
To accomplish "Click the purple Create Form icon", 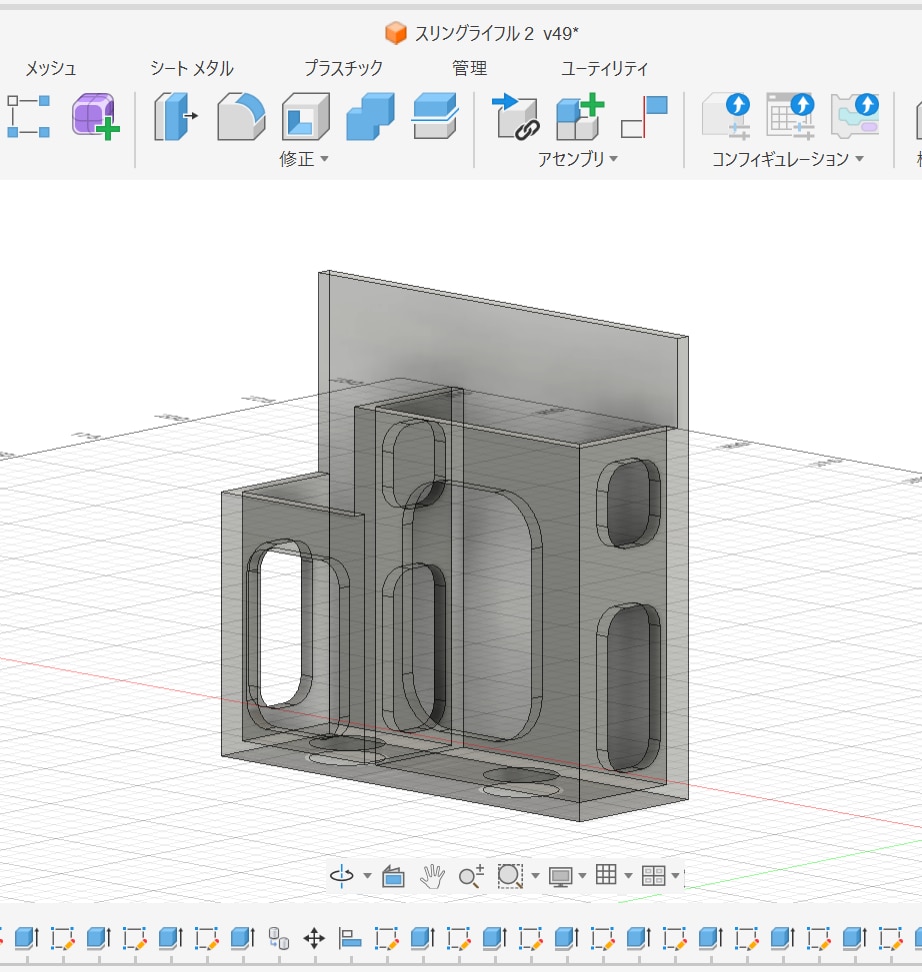I will (95, 116).
